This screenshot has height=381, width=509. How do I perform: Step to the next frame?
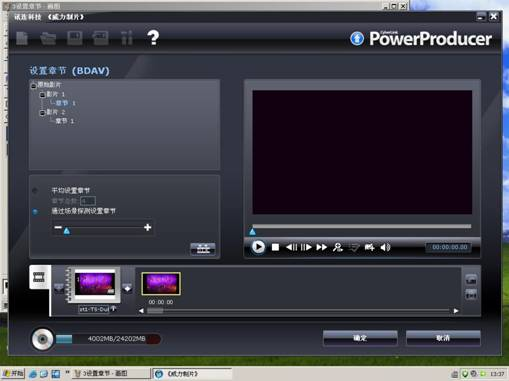tap(306, 247)
